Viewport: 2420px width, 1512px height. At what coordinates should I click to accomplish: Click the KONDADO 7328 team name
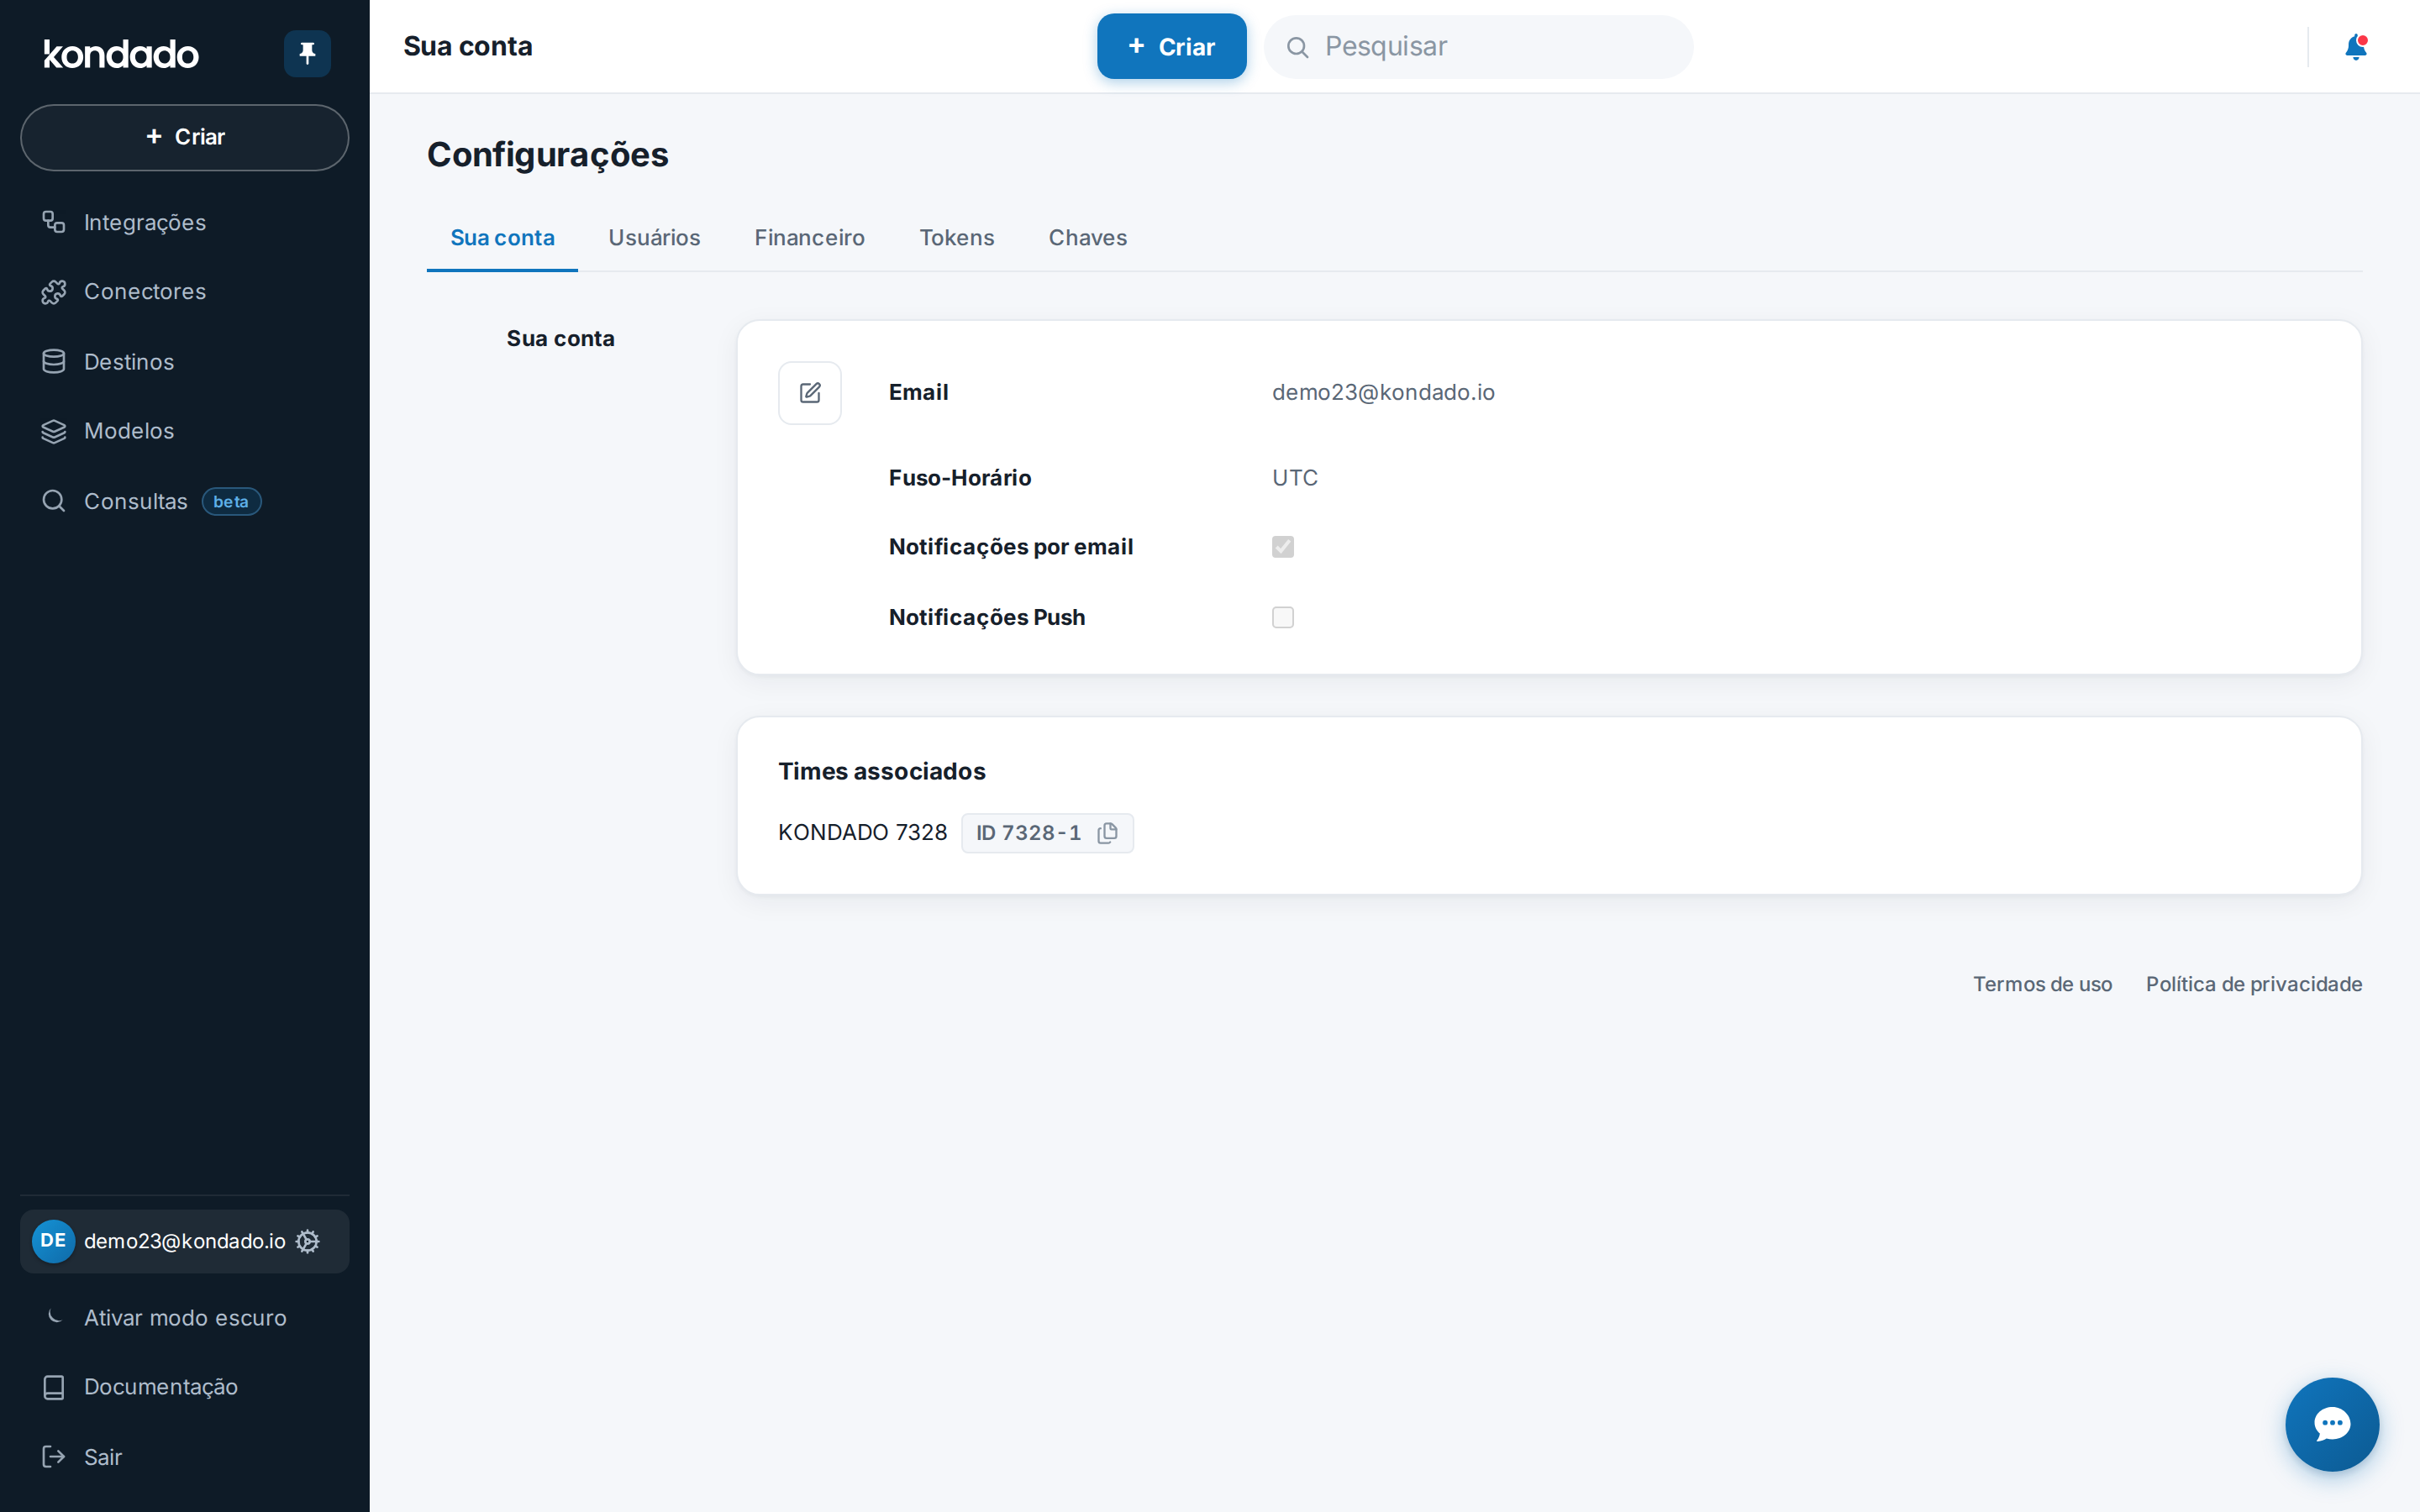click(862, 833)
